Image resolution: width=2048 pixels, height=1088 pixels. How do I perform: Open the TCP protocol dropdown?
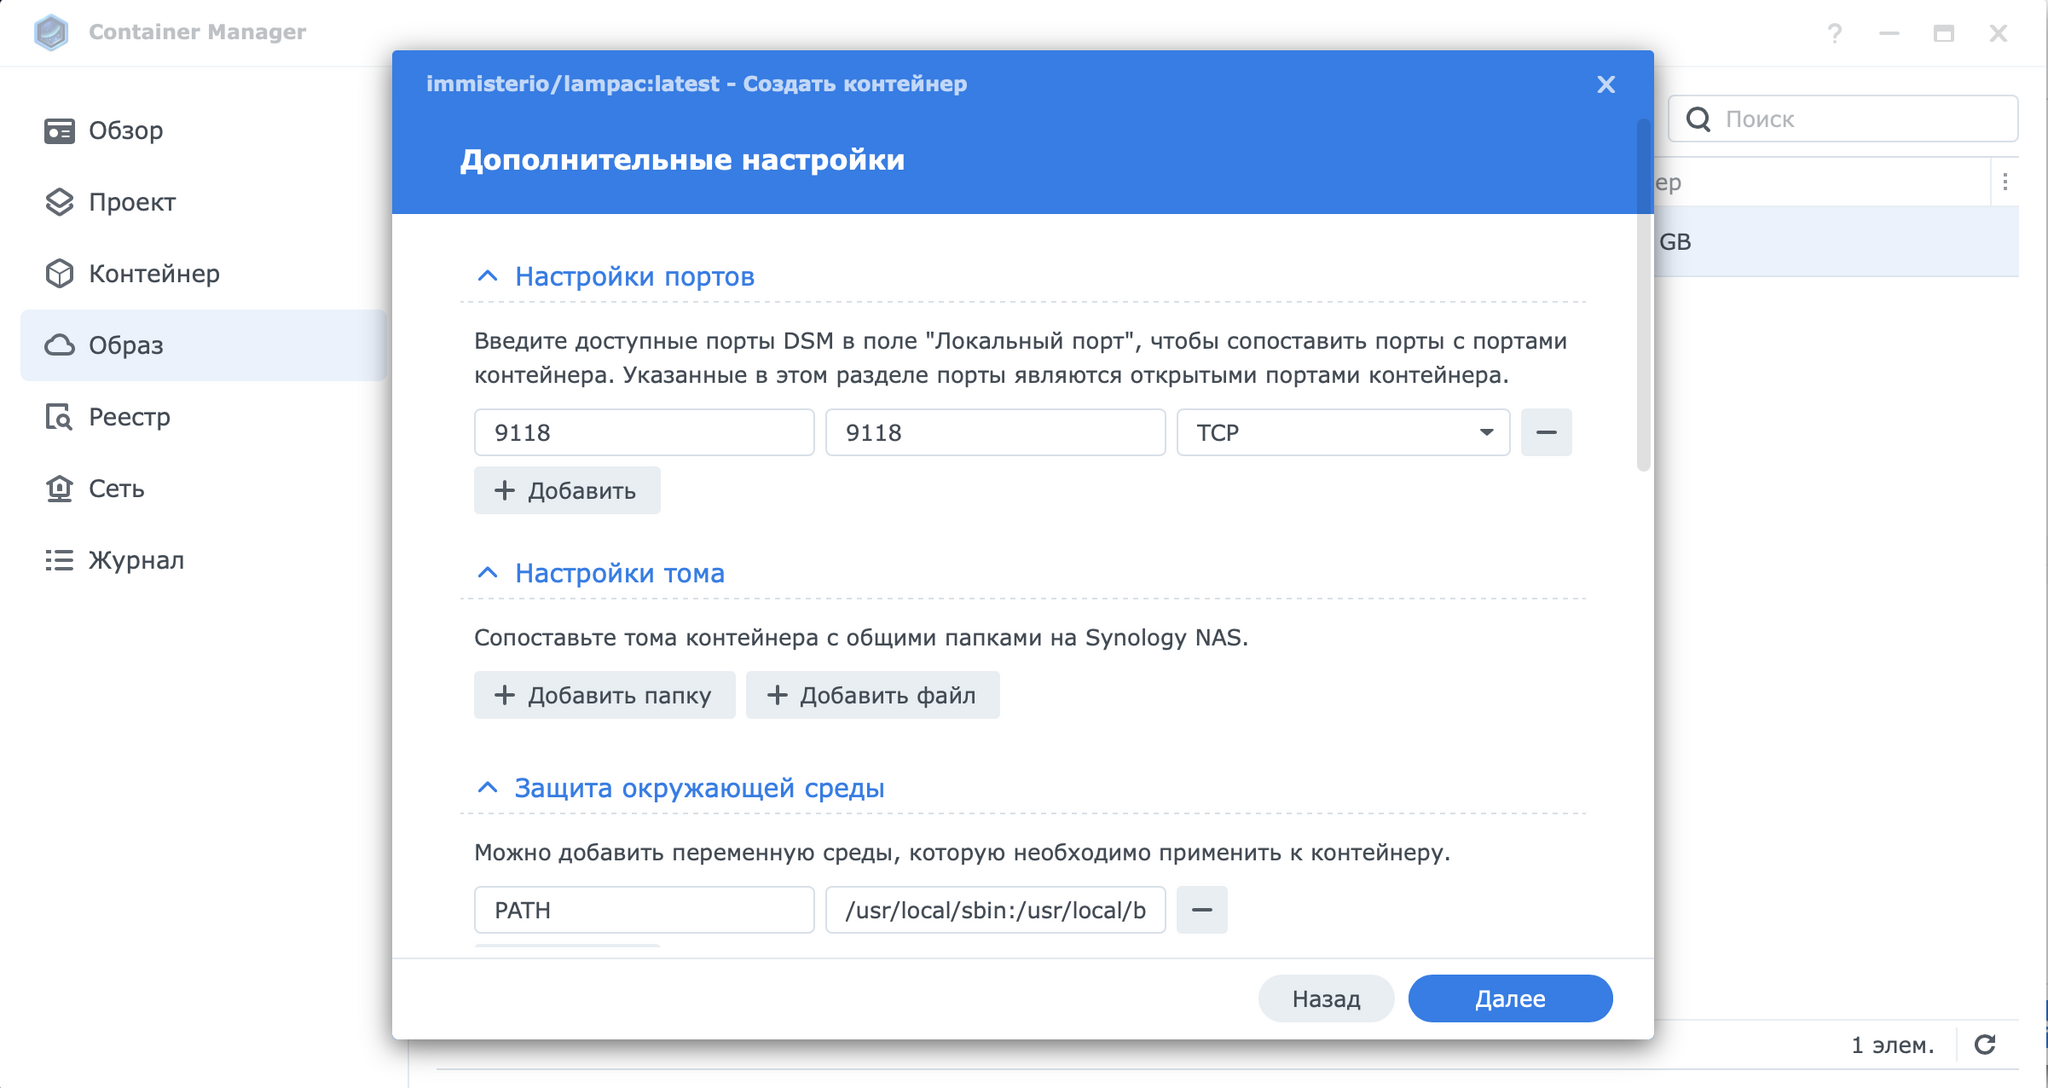click(x=1342, y=433)
